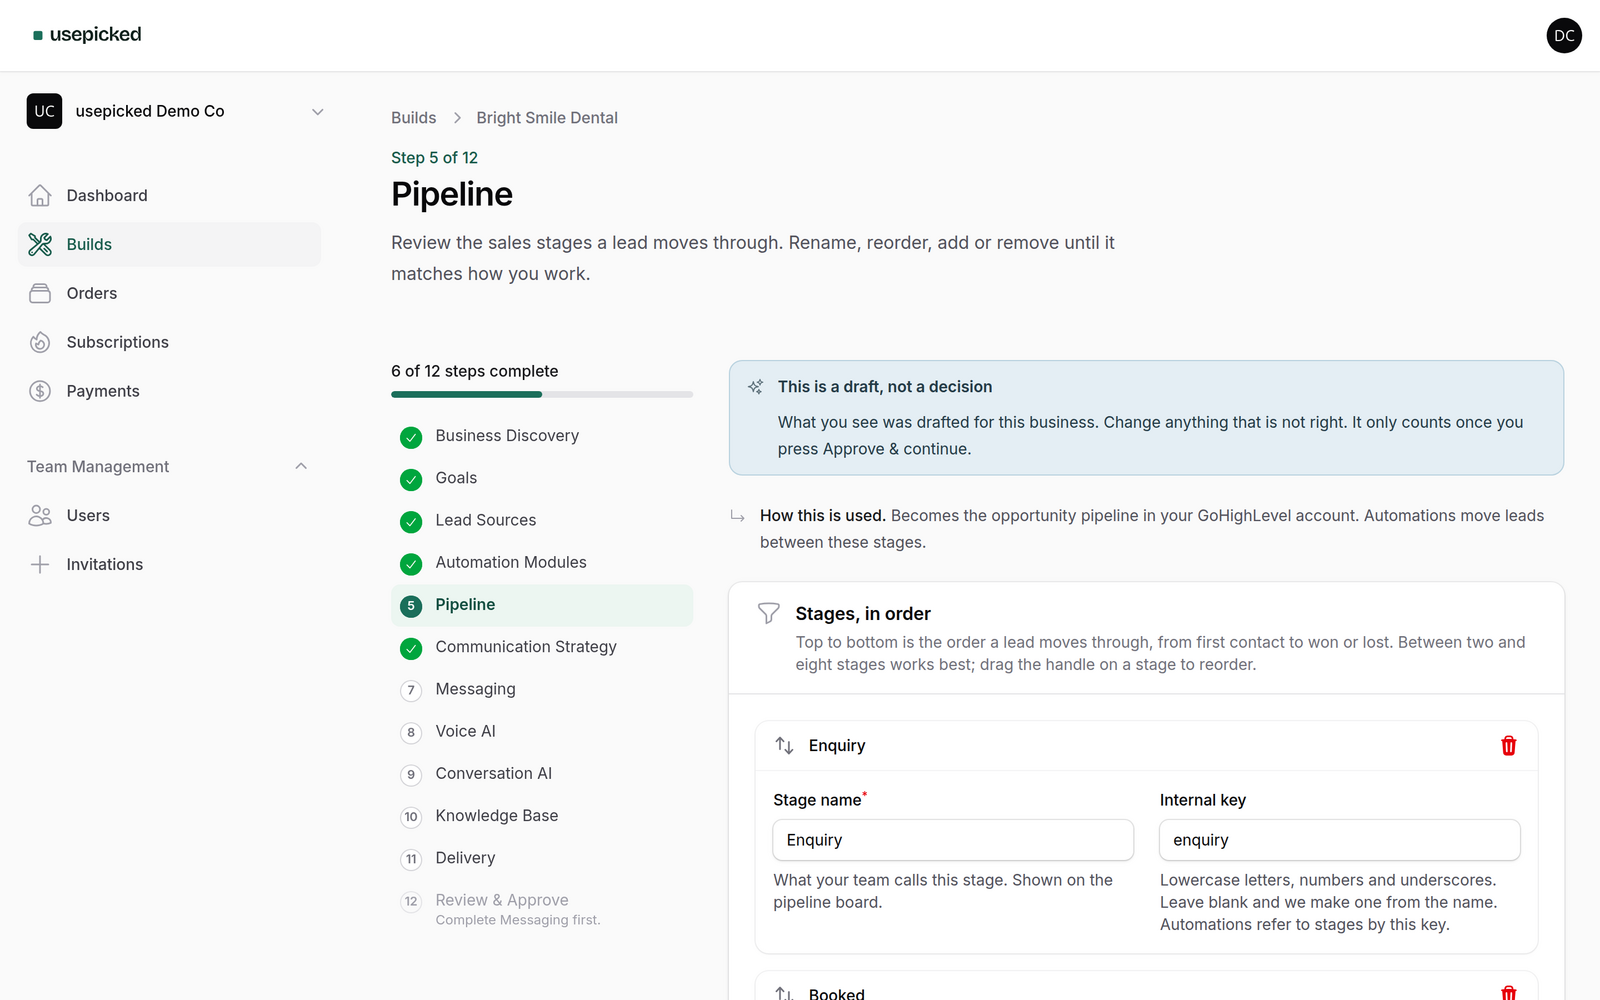The width and height of the screenshot is (1600, 1000).
Task: Click the Lead Sources green checkmark
Action: click(x=411, y=521)
